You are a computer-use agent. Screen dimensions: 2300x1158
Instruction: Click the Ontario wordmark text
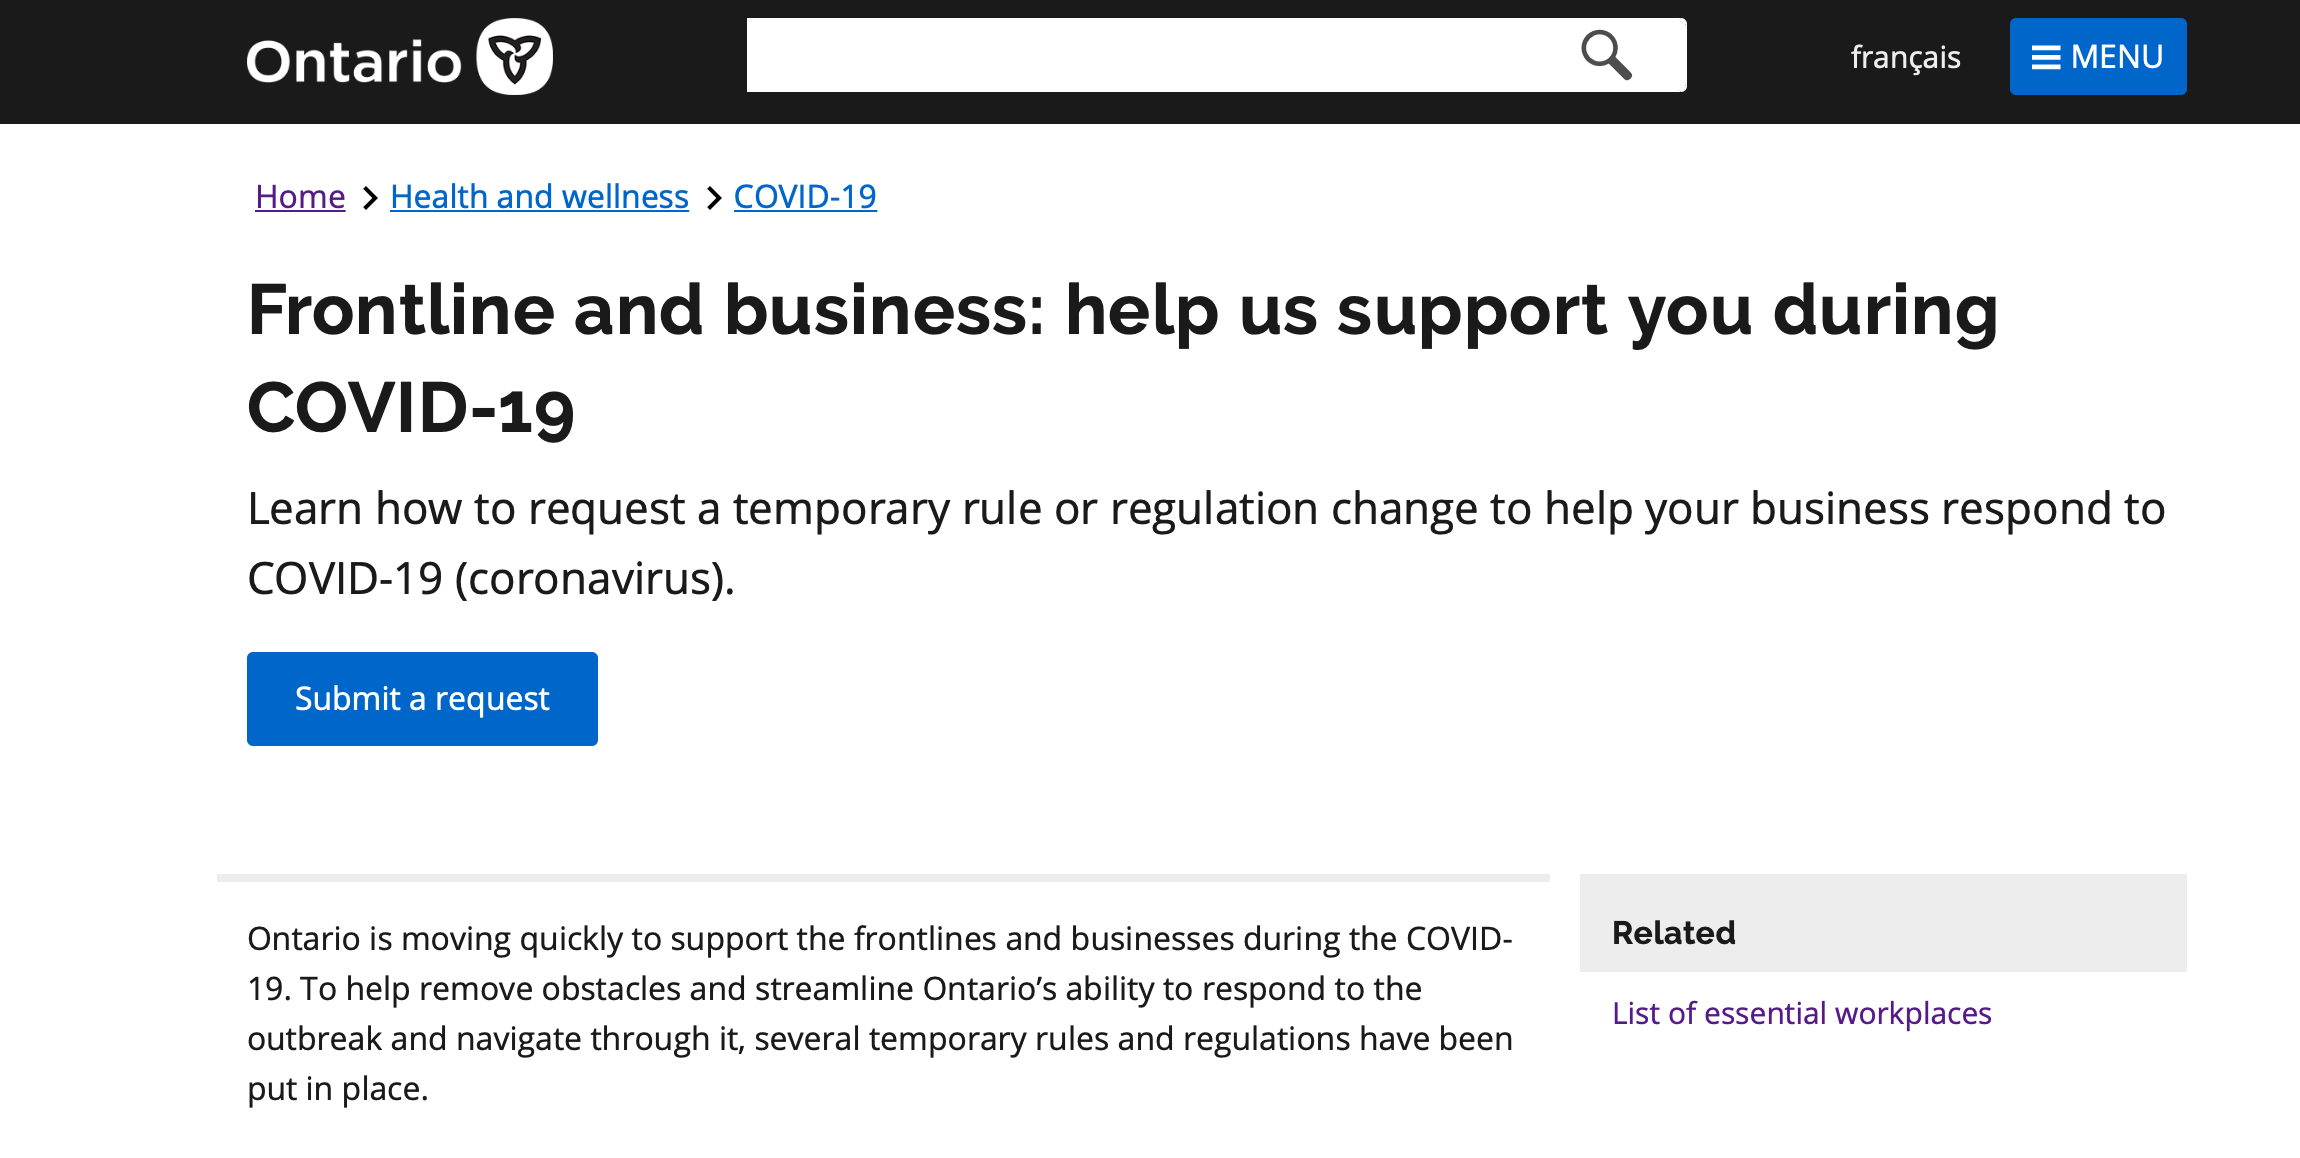click(x=354, y=62)
